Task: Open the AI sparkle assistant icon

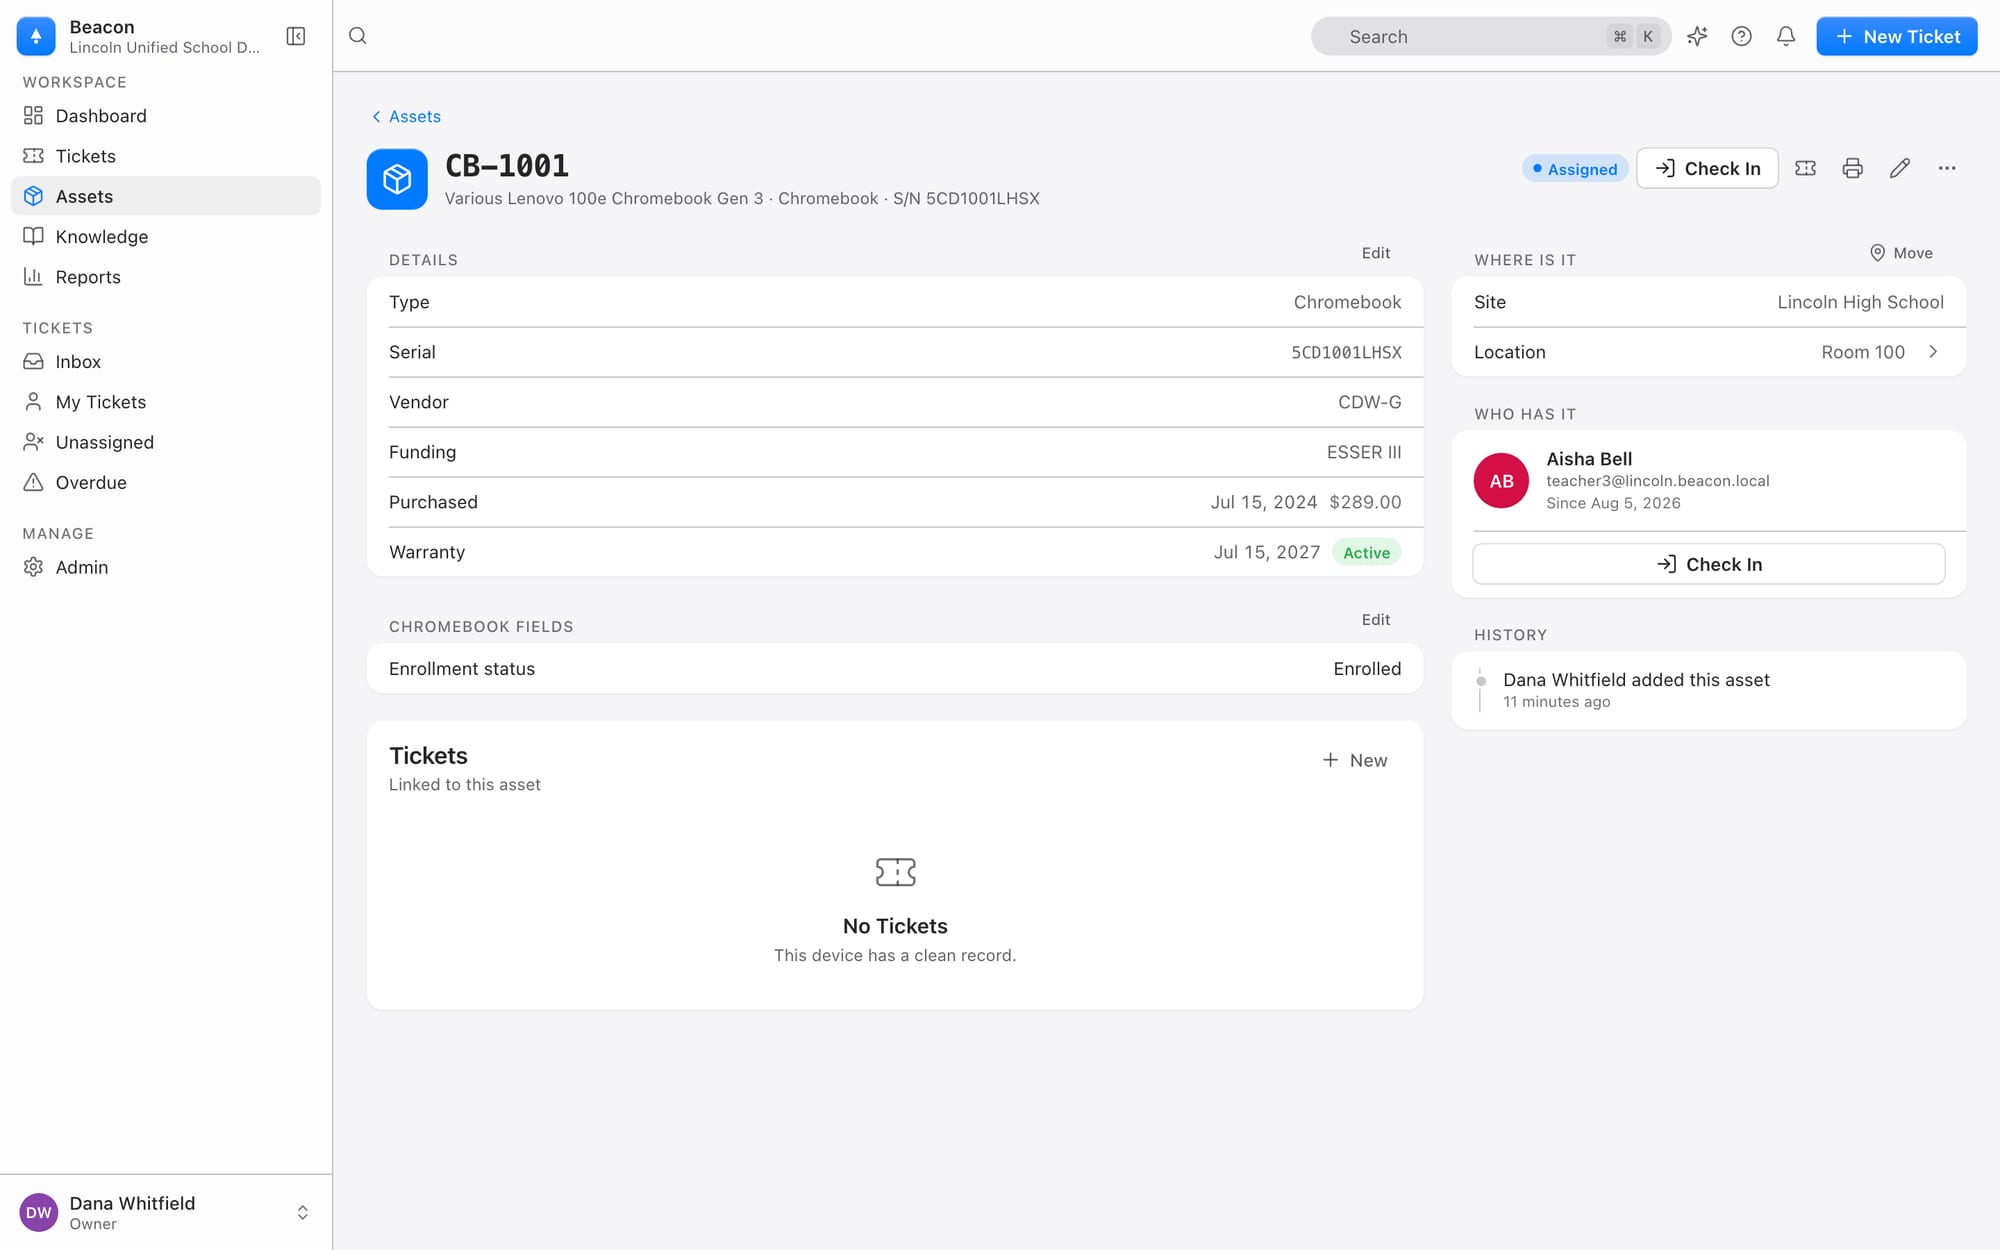Action: tap(1697, 36)
